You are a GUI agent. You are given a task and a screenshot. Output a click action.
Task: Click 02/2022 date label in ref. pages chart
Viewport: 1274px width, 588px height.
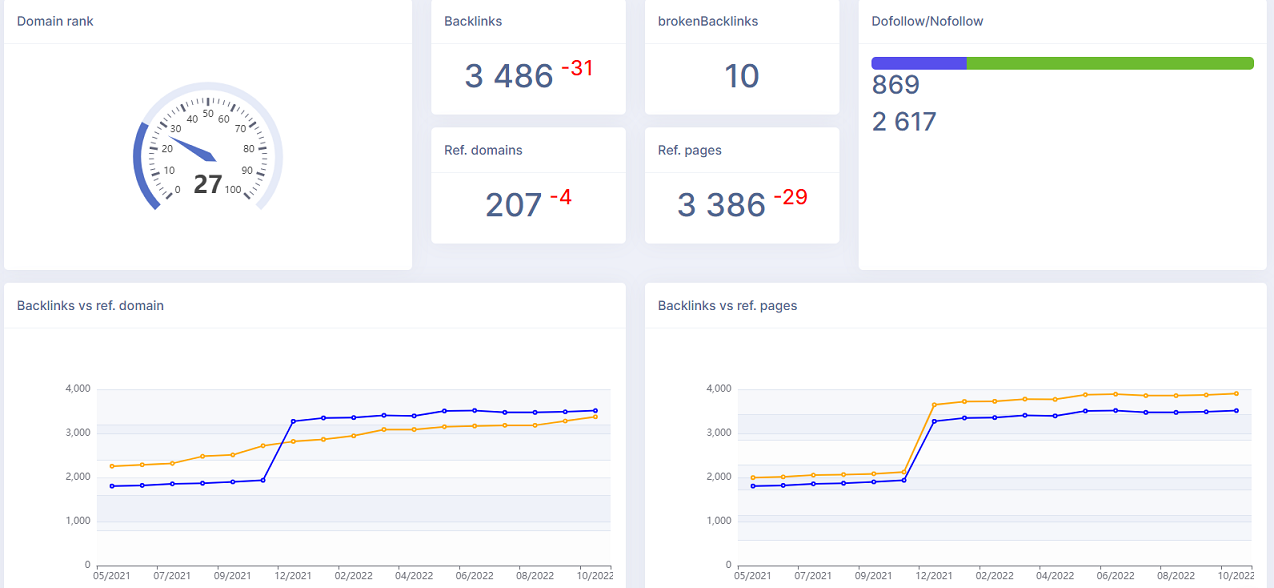(x=993, y=576)
